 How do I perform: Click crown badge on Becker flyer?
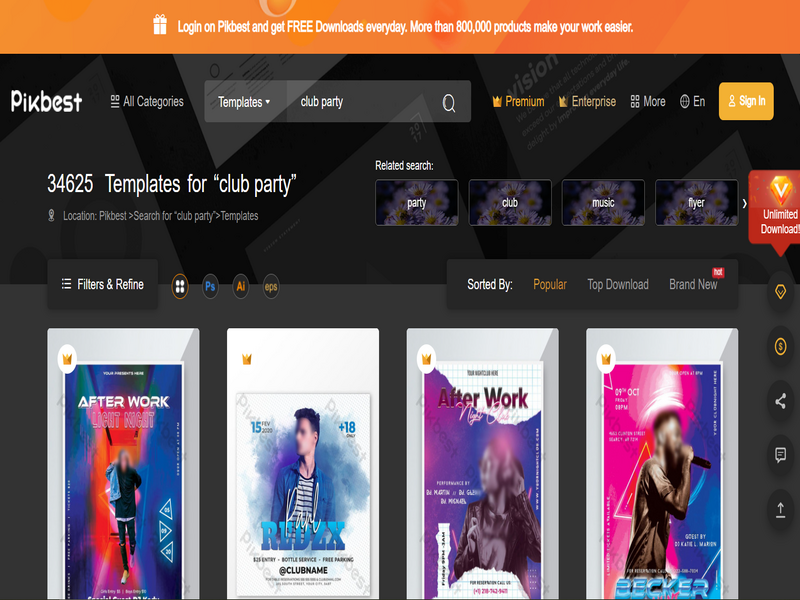[606, 359]
